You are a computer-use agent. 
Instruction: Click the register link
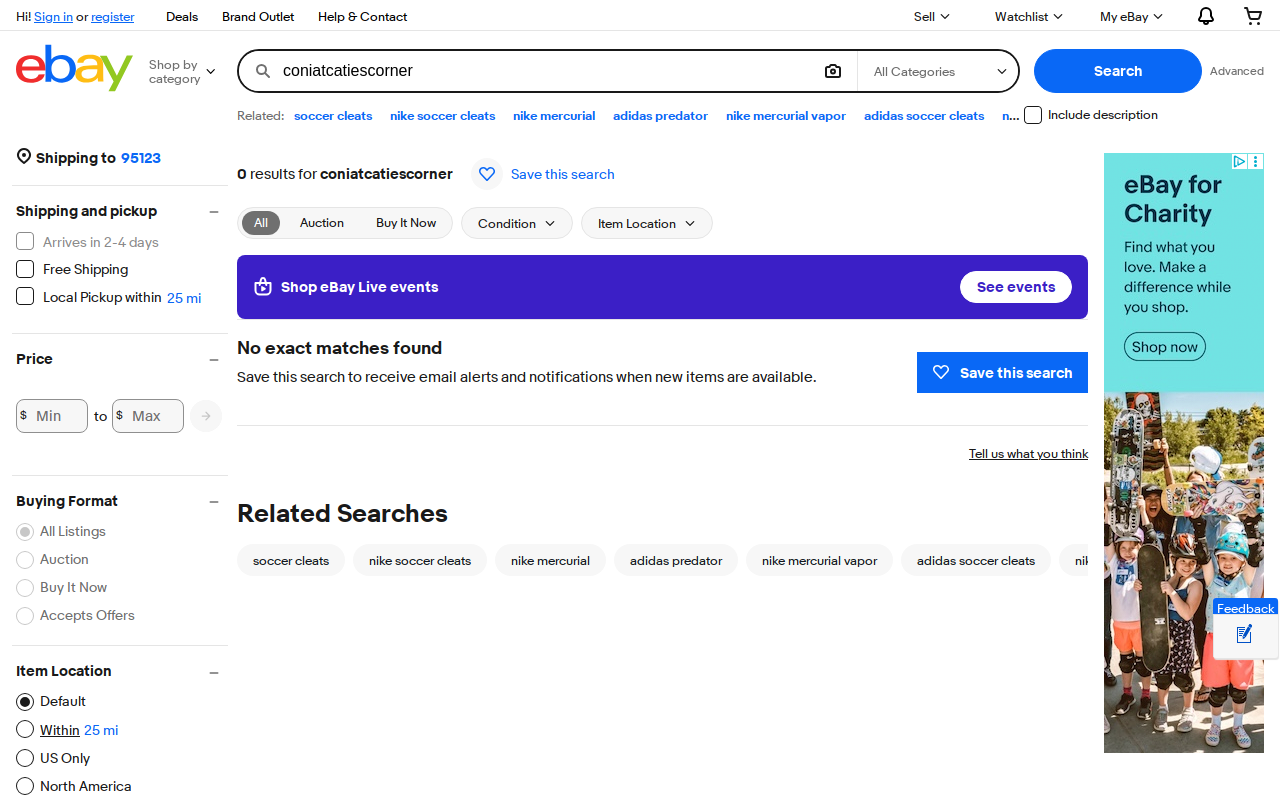pyautogui.click(x=112, y=16)
